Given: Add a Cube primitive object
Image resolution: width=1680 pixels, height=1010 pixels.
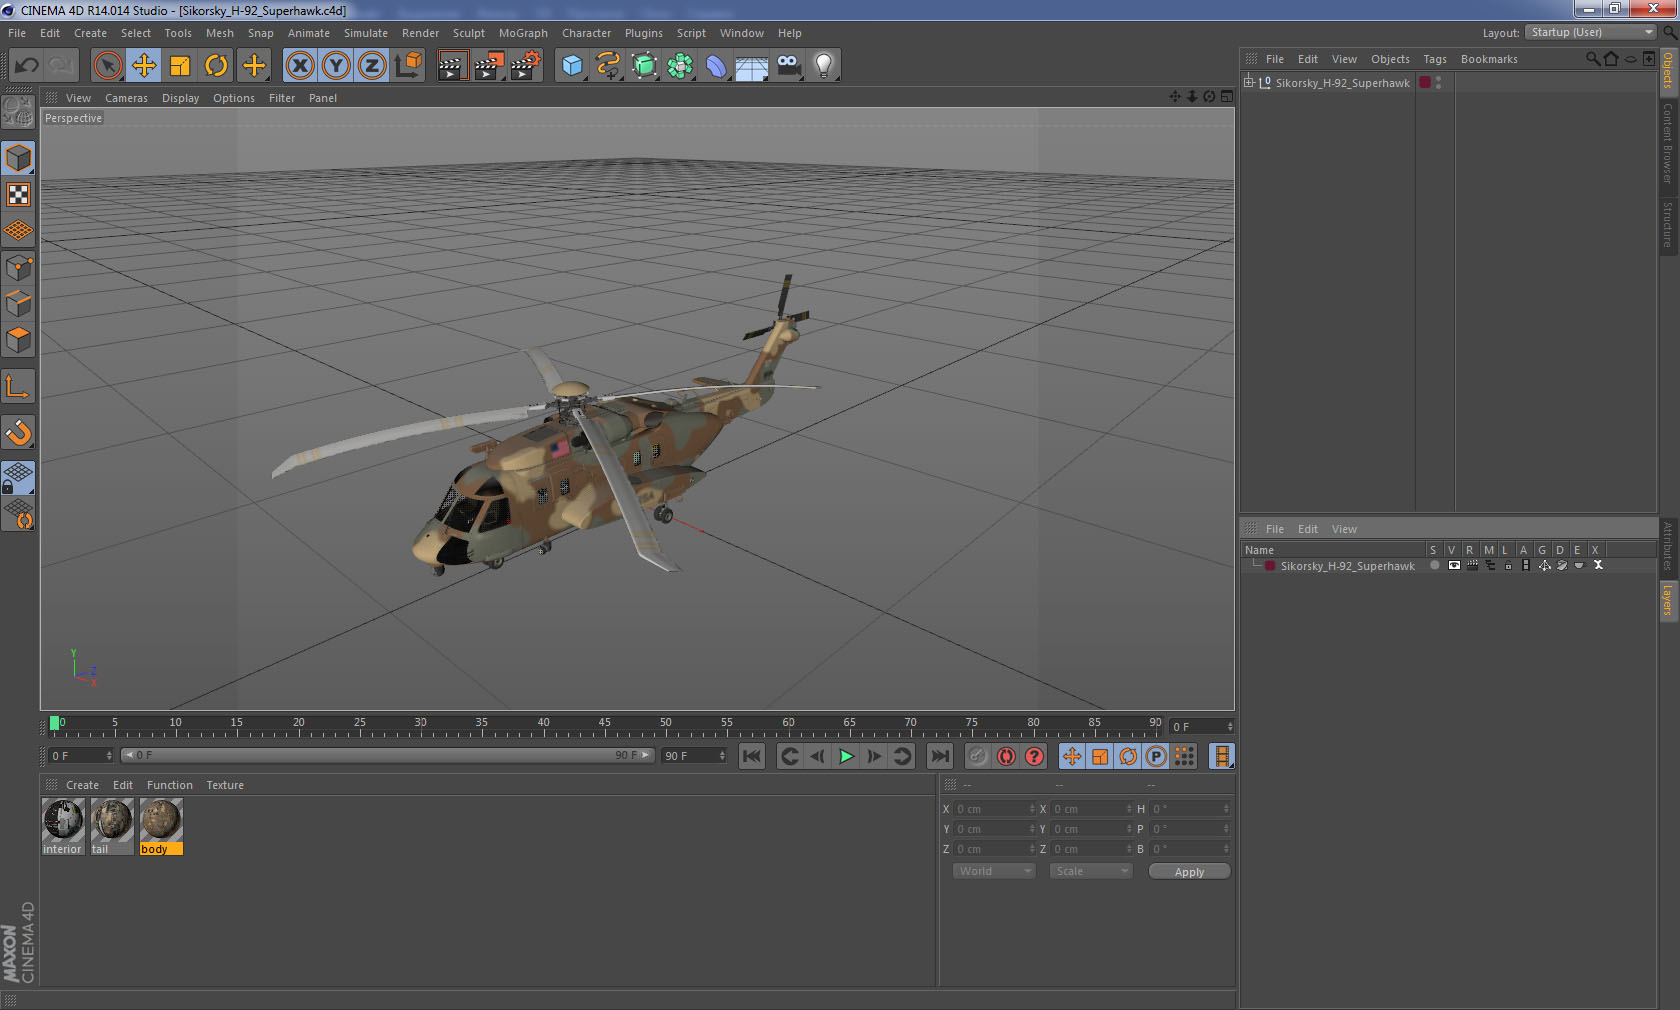Looking at the screenshot, I should coord(572,66).
